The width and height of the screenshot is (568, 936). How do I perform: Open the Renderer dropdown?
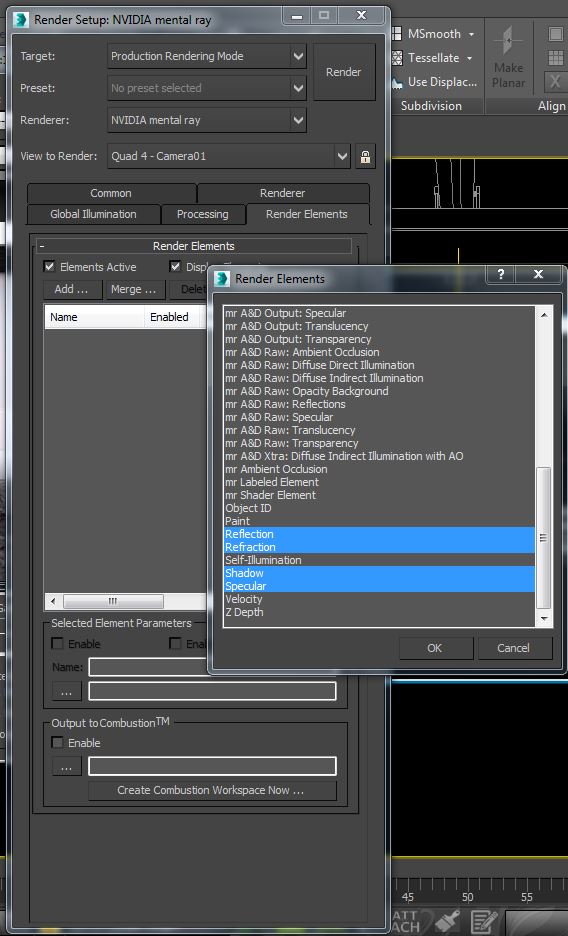[x=298, y=121]
